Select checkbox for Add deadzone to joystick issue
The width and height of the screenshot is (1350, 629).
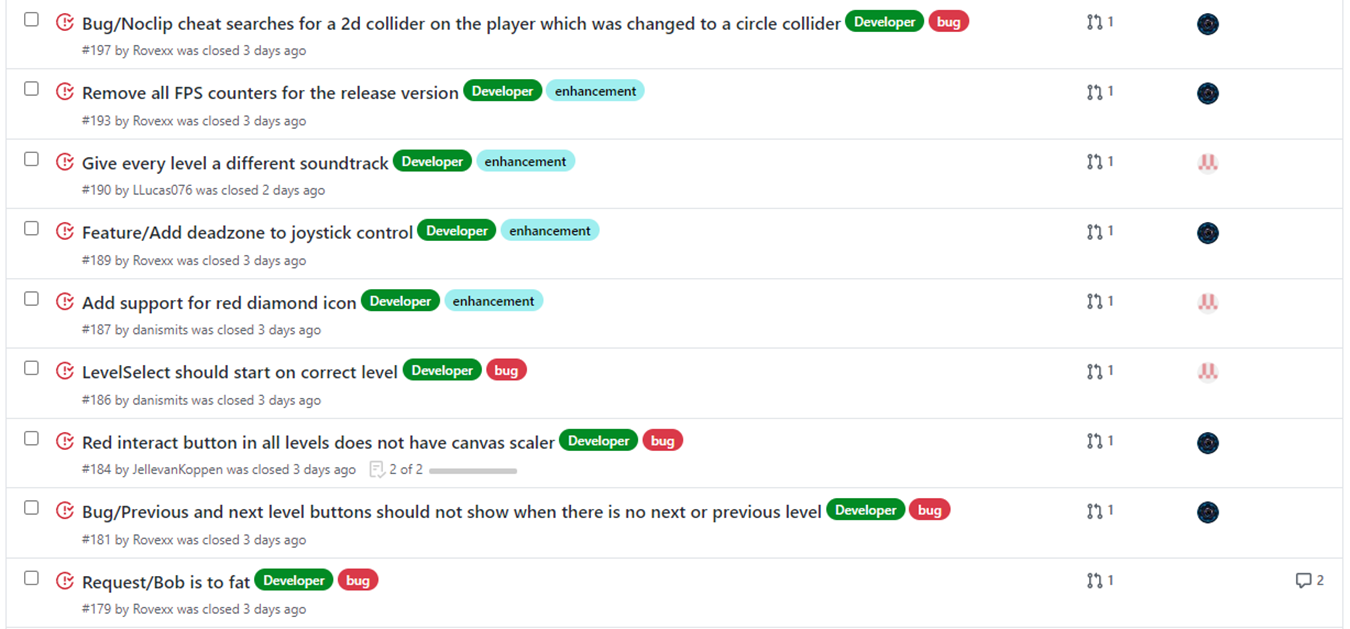point(31,228)
